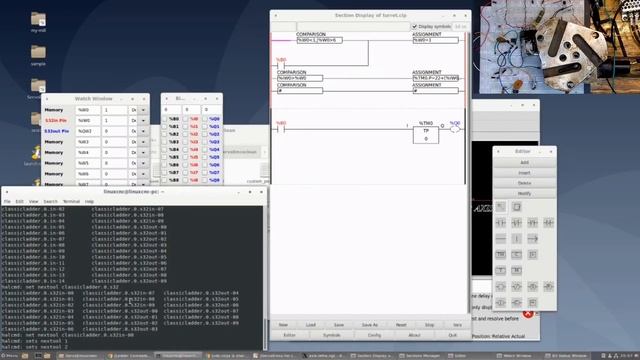Click the Save As button in Section Display
640x360 pixels.
coord(370,325)
